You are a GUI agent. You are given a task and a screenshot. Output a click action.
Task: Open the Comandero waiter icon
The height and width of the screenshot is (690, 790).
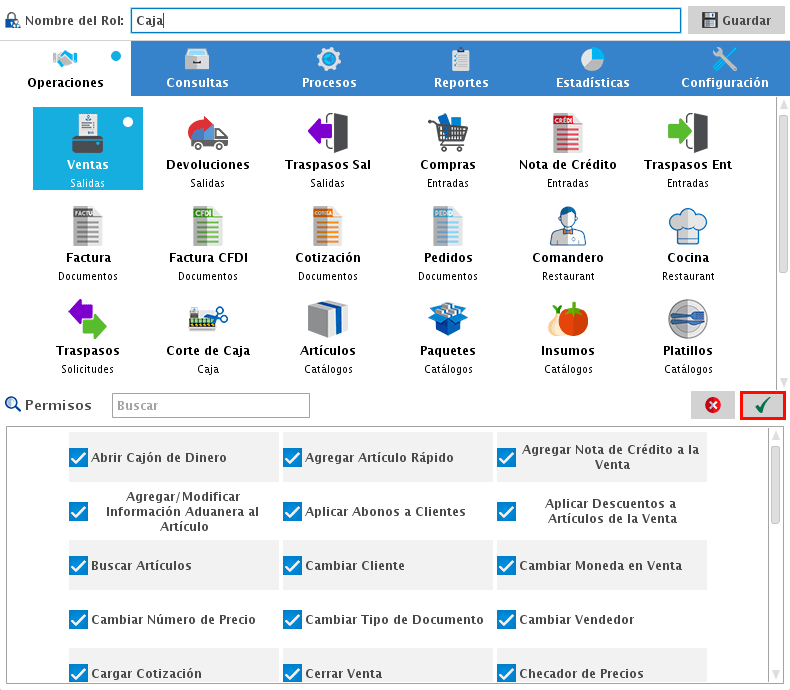(x=568, y=226)
